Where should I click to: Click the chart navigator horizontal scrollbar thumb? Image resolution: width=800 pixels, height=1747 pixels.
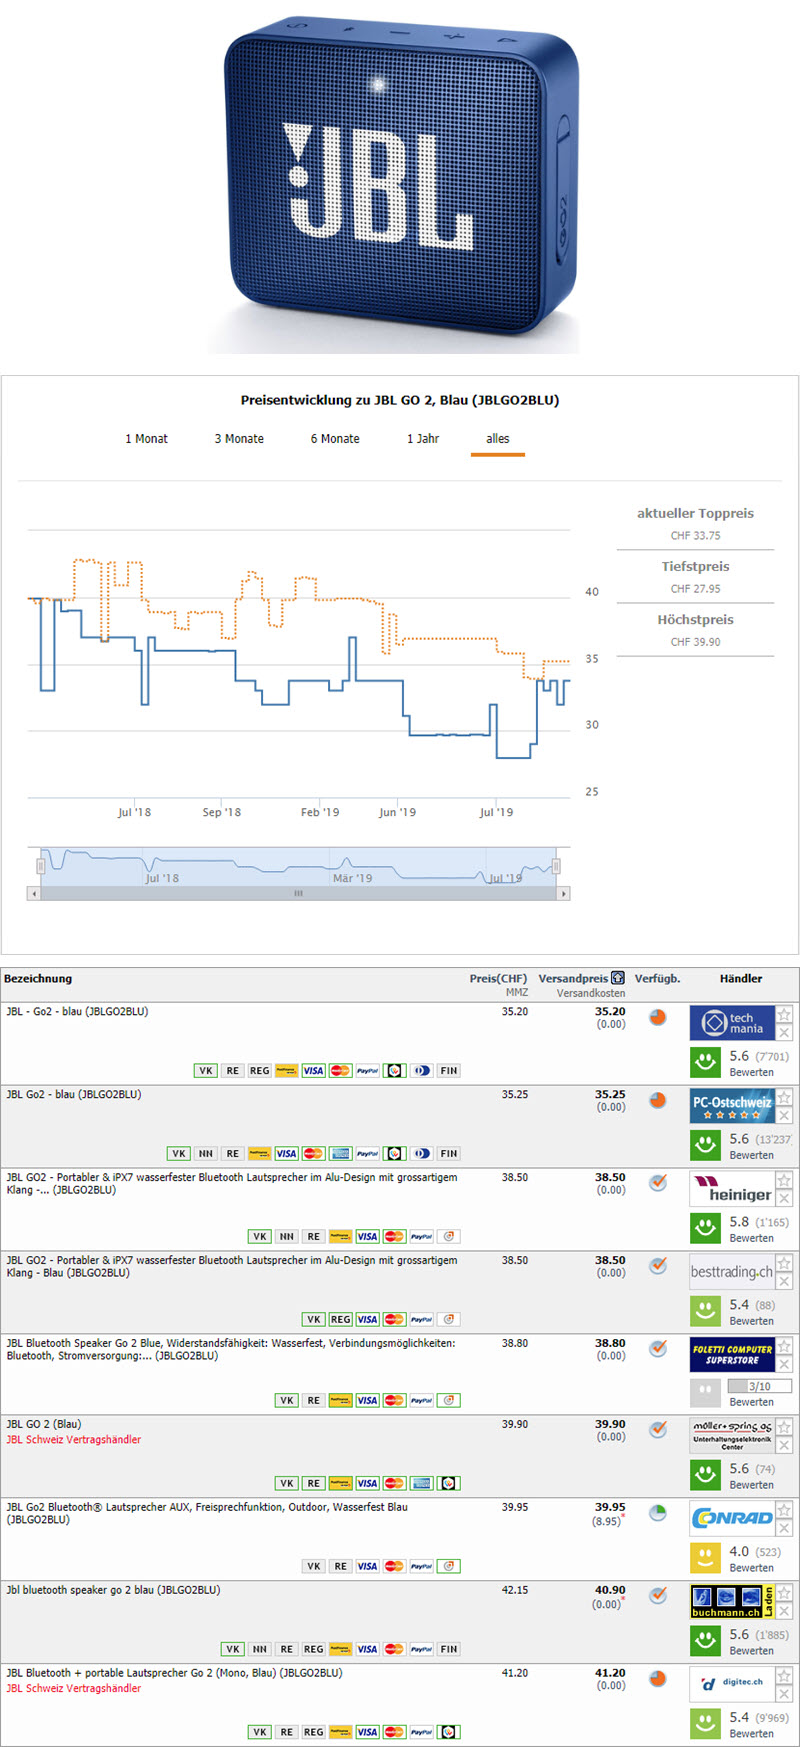(298, 893)
